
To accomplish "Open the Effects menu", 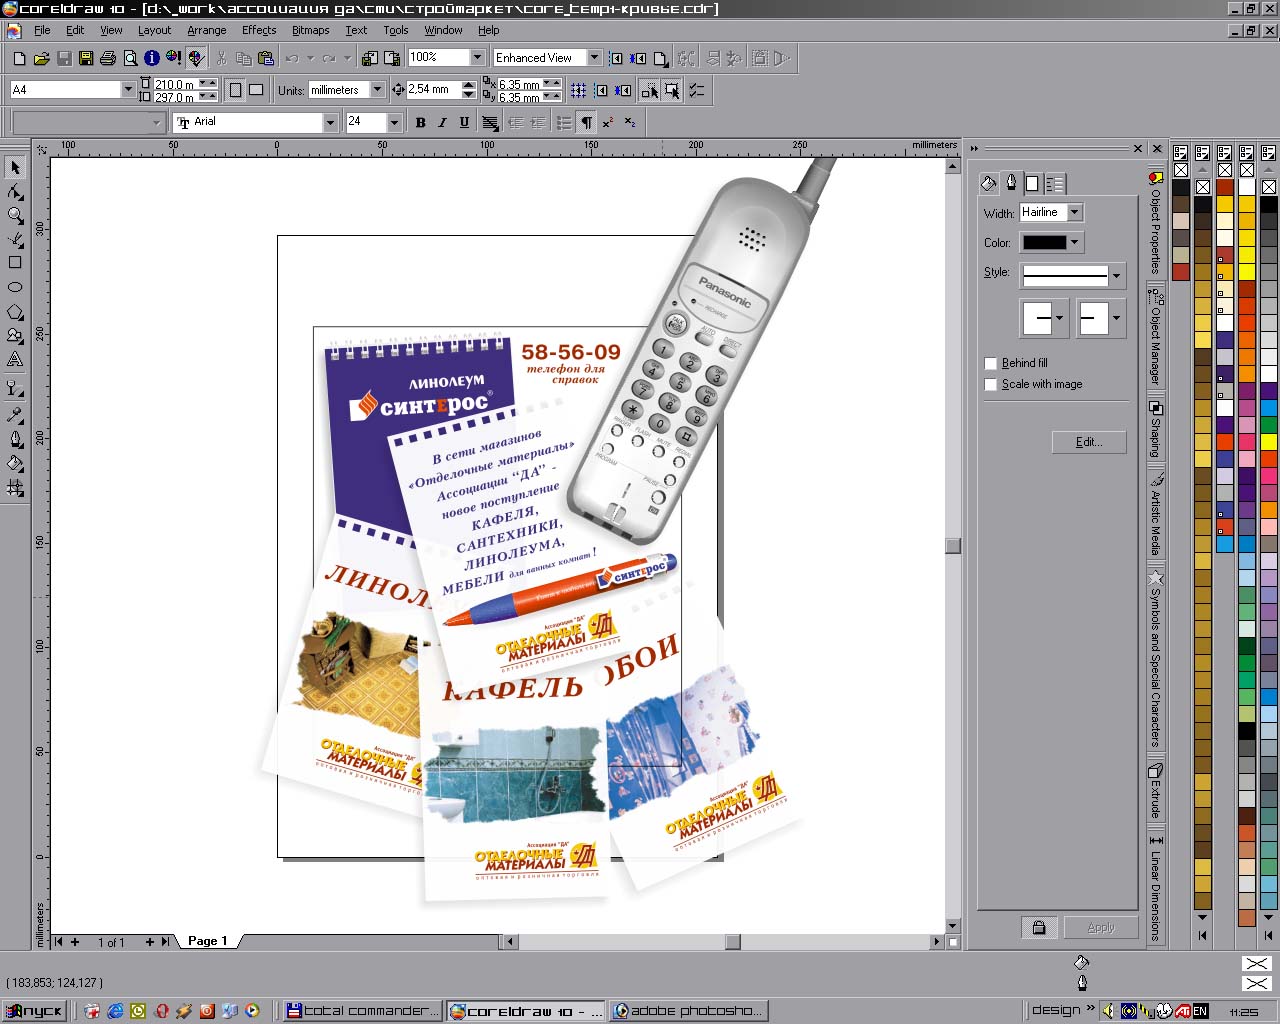I will tap(259, 30).
